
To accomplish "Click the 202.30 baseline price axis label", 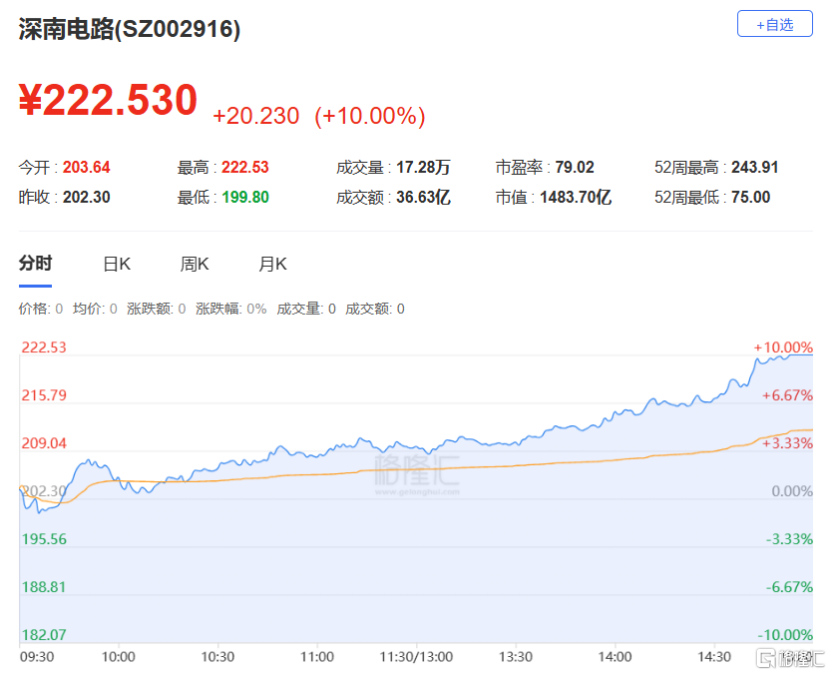I will [44, 491].
